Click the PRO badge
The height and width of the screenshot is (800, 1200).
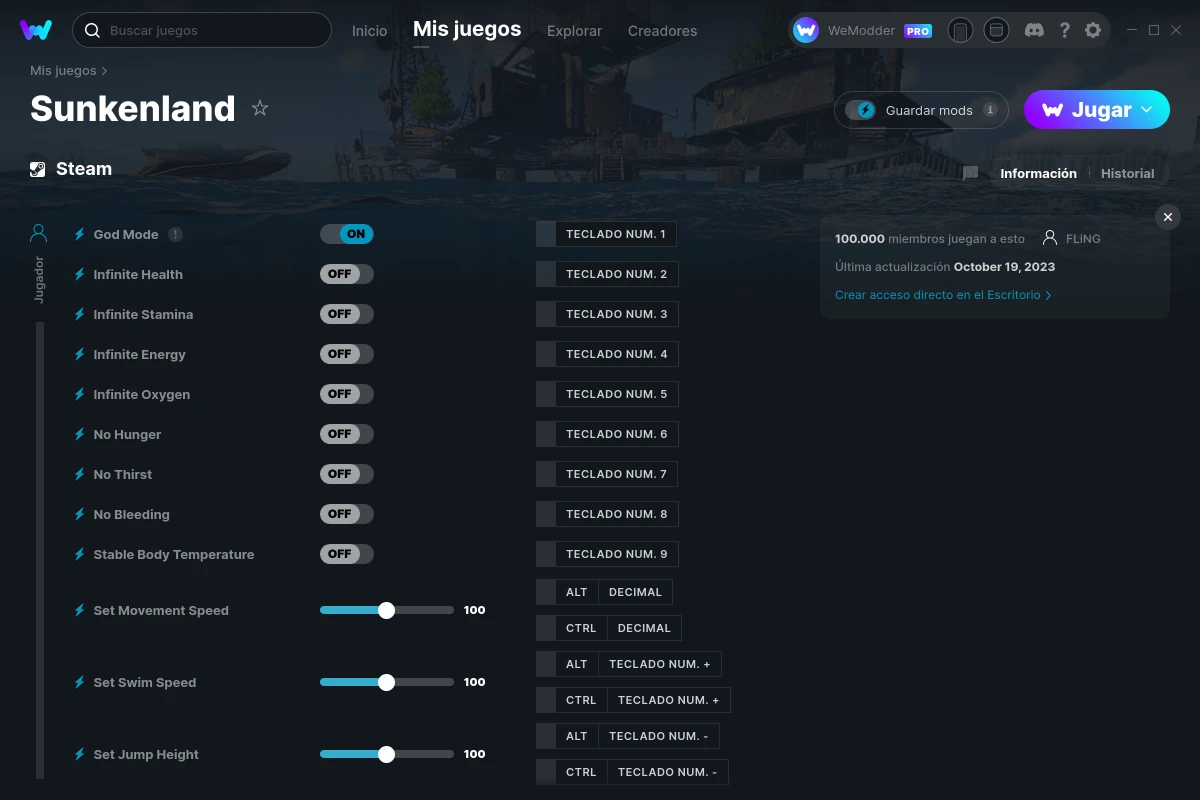click(918, 31)
